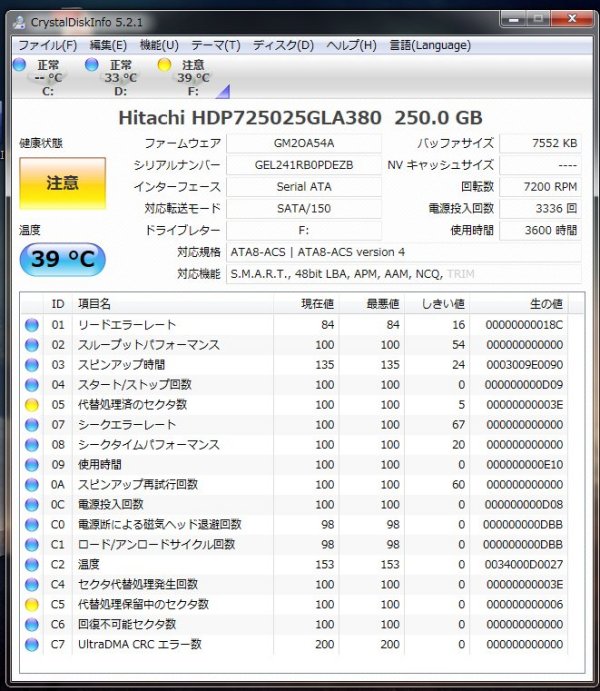Screen dimensions: 600x691
Task: Click the yellow 注意 health status button
Action: 63,183
